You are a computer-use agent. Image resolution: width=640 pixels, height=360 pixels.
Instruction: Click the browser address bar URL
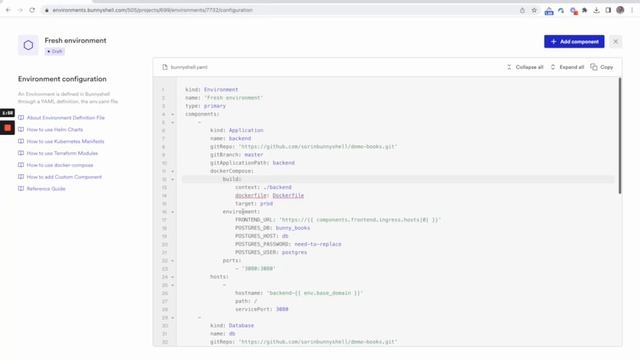(153, 10)
